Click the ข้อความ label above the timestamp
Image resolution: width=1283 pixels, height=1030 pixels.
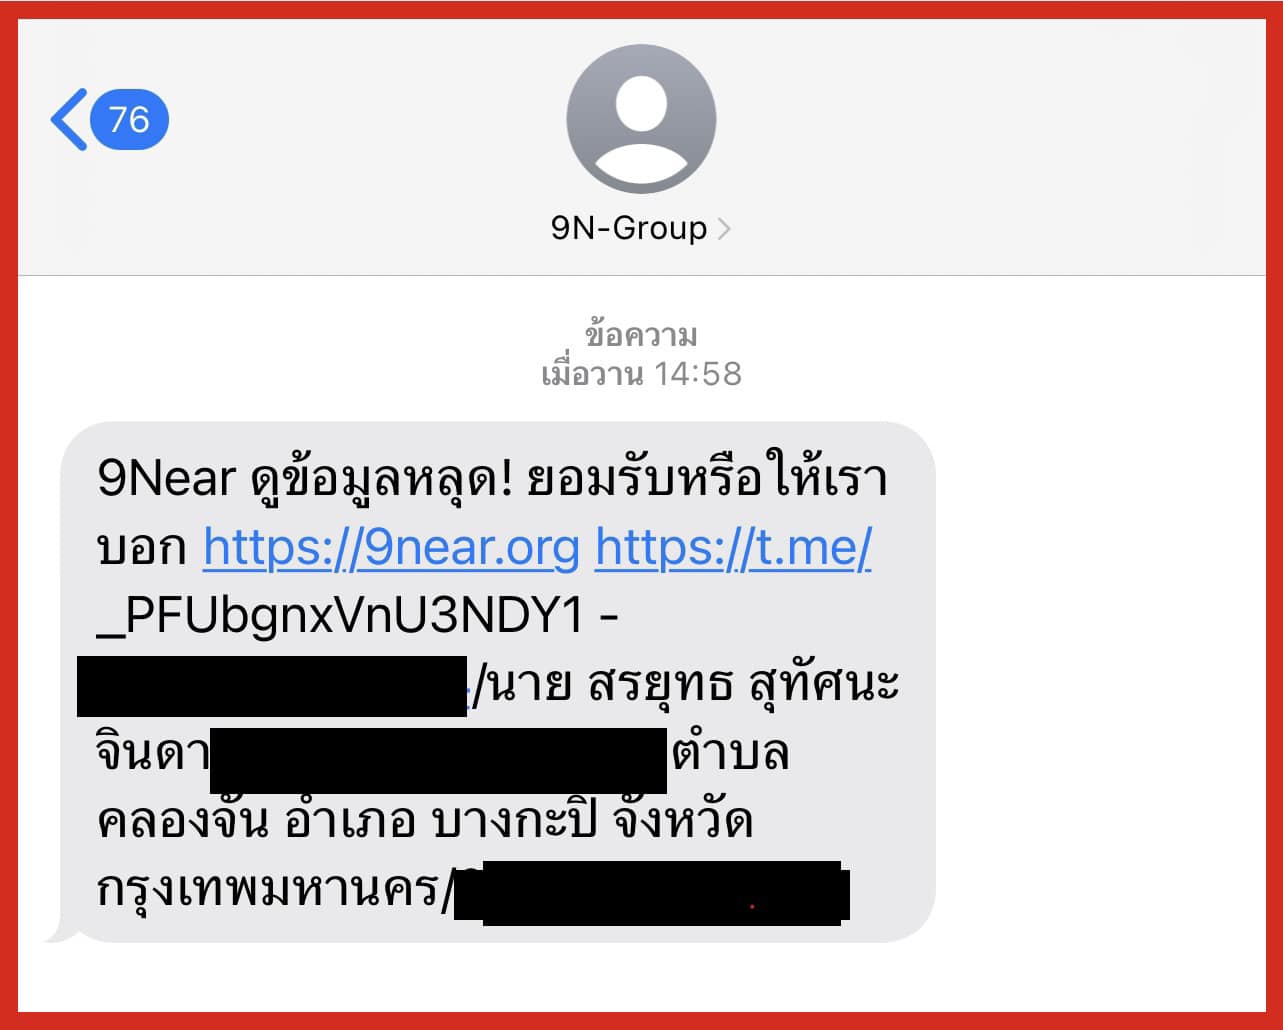click(x=641, y=334)
